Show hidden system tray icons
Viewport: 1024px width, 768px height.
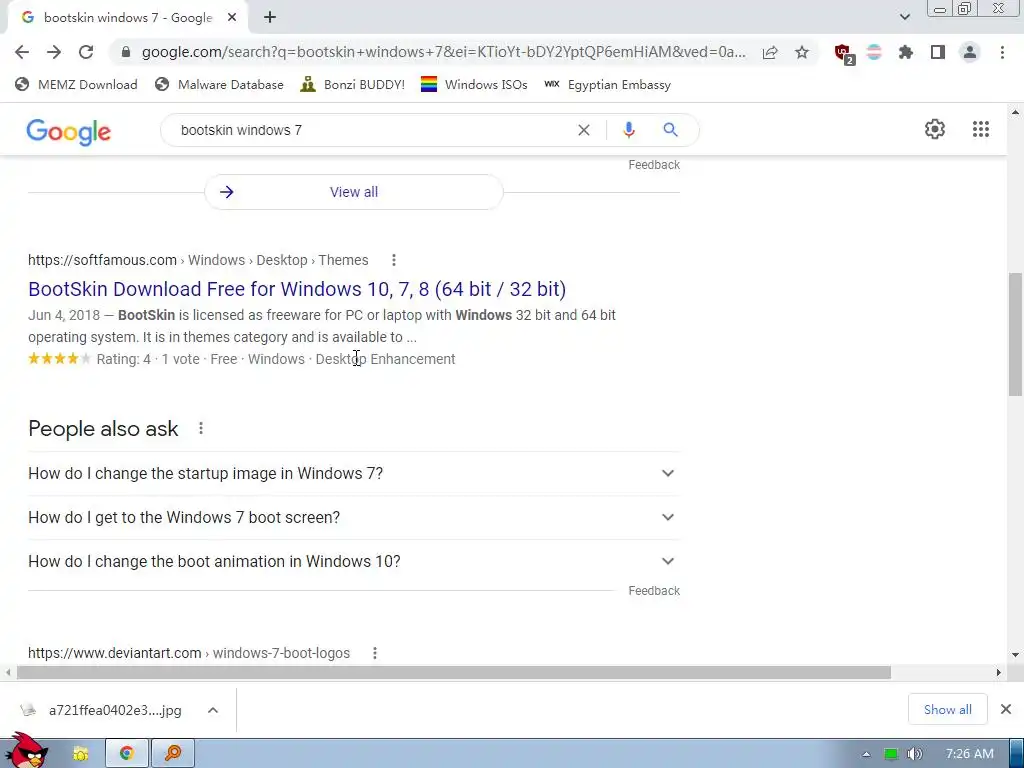(x=866, y=754)
